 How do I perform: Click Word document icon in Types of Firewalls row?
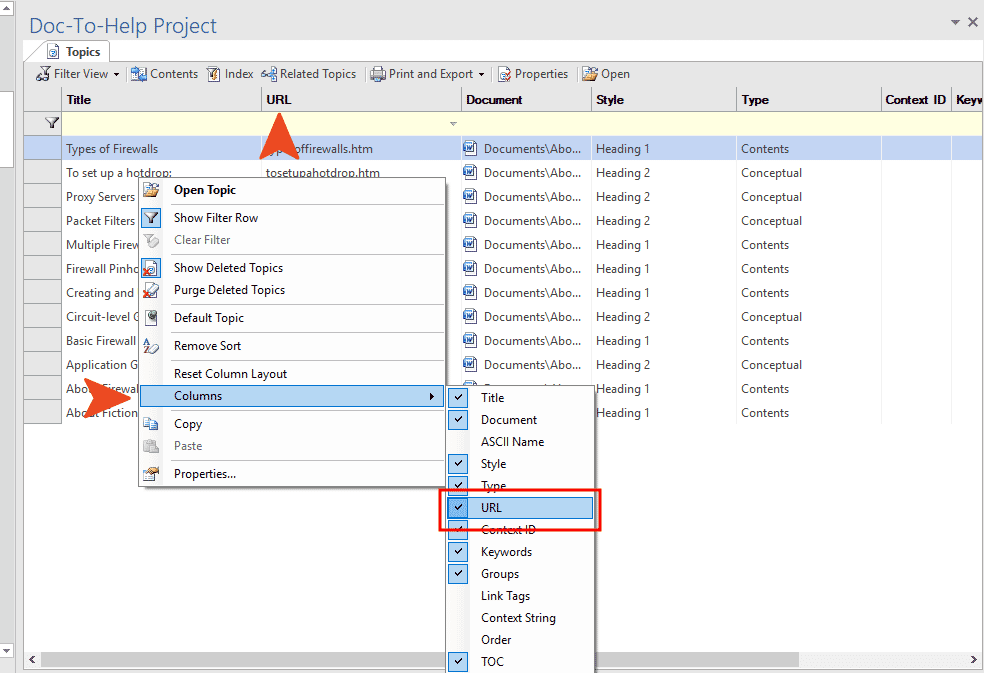(x=470, y=148)
